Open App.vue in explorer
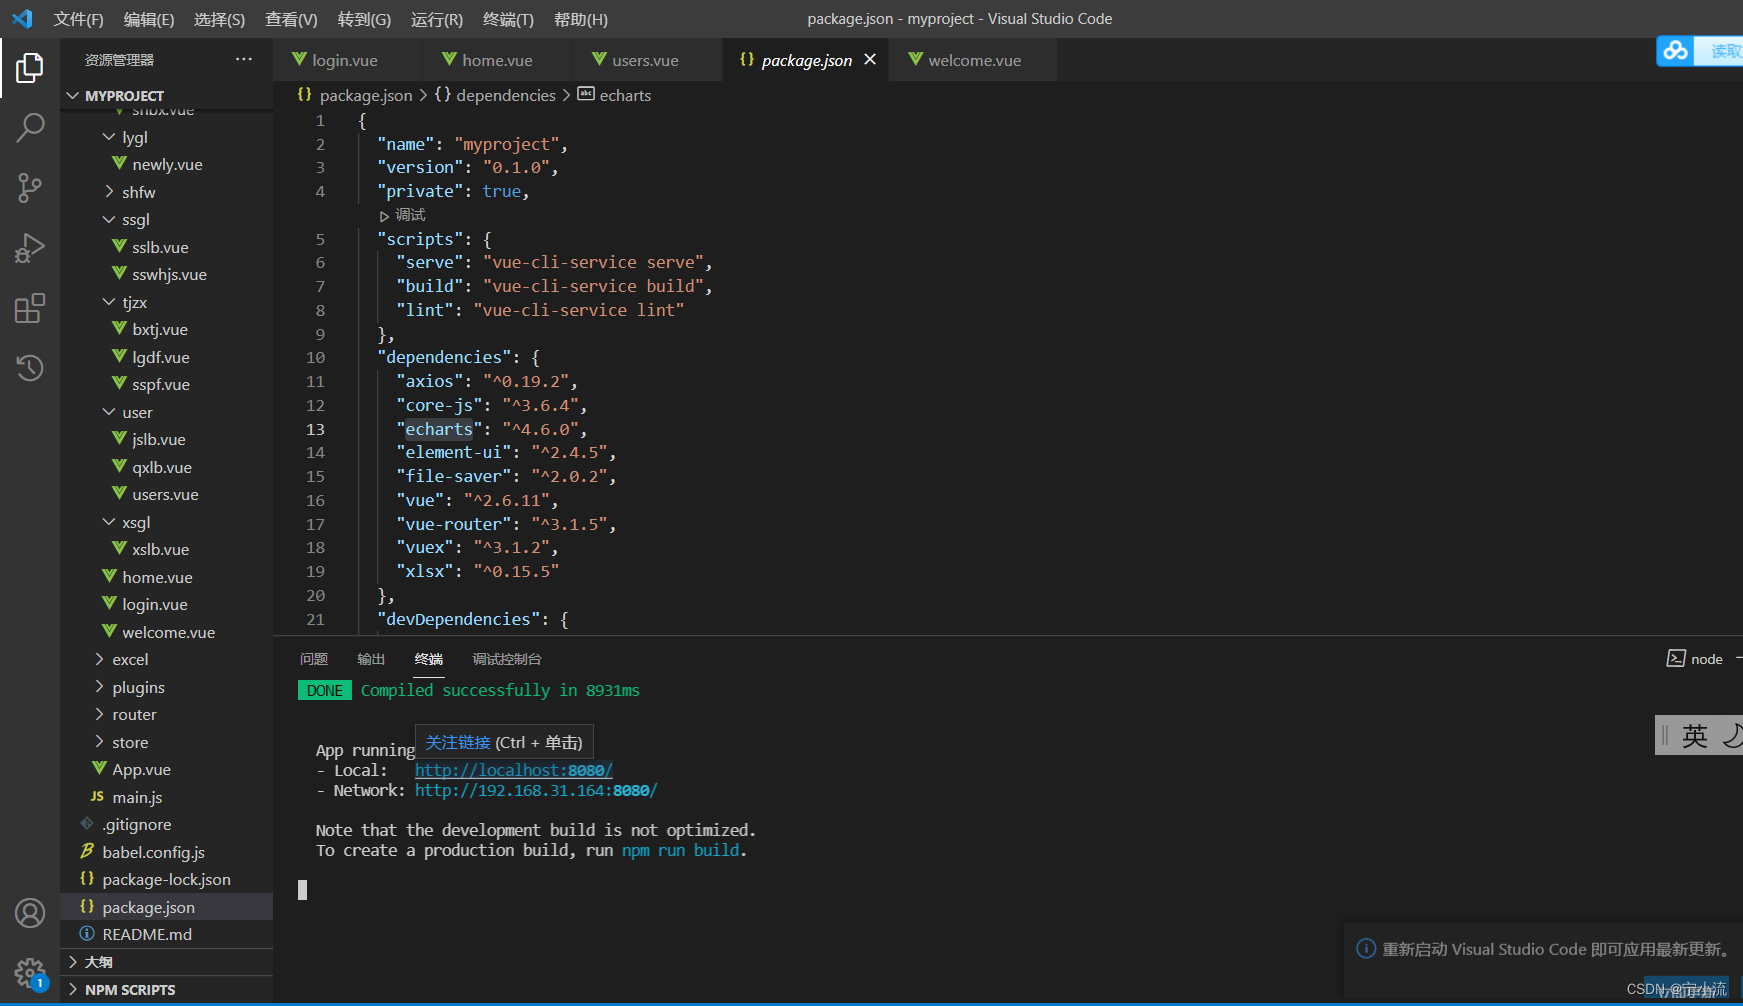This screenshot has height=1006, width=1743. click(x=141, y=769)
